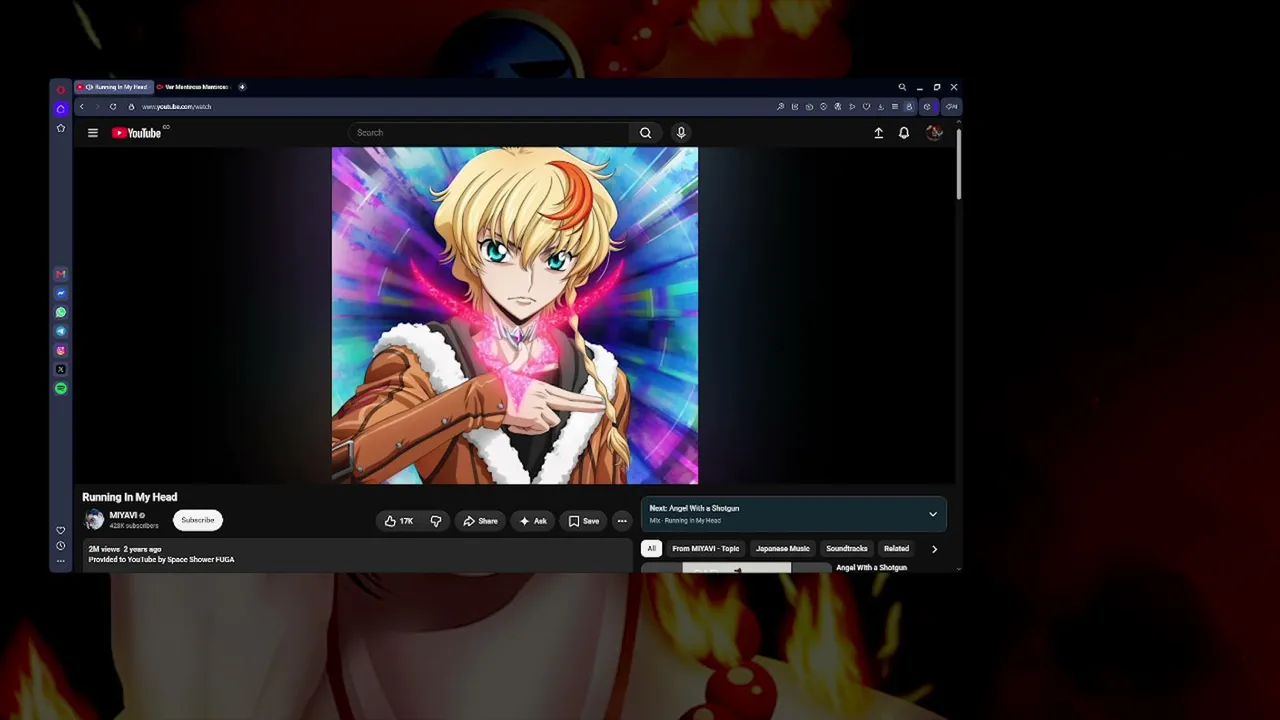1280x720 pixels.
Task: Toggle the ad blocker shield icon
Action: click(x=824, y=107)
